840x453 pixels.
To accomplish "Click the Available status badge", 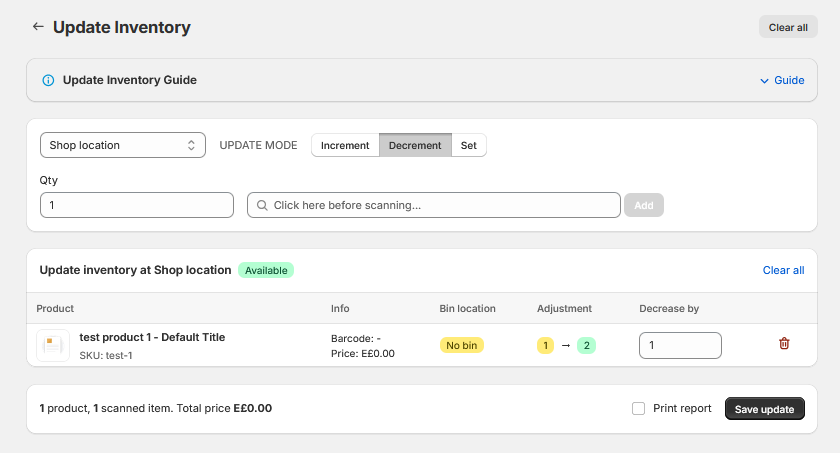I will pyautogui.click(x=266, y=270).
